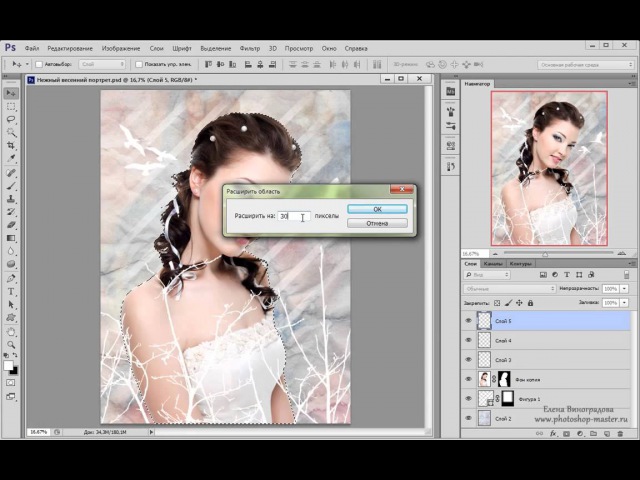Select the Pen tool
The height and width of the screenshot is (480, 640).
click(x=12, y=277)
